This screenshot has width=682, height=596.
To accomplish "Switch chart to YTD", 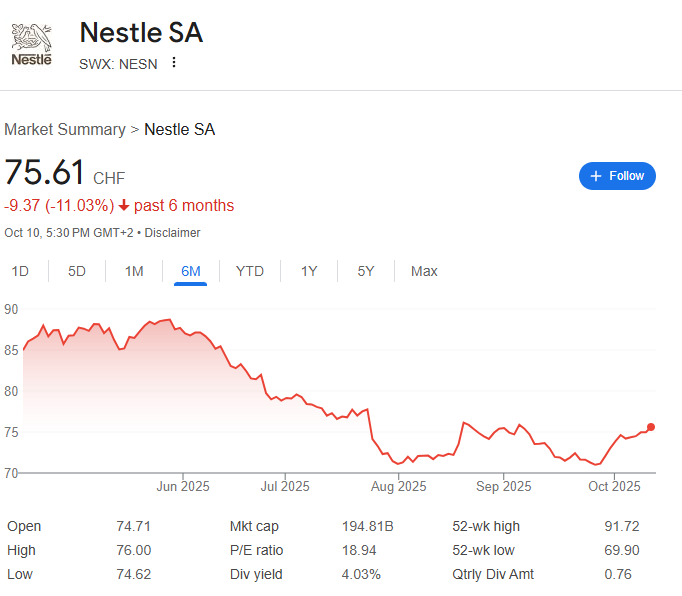I will (250, 271).
